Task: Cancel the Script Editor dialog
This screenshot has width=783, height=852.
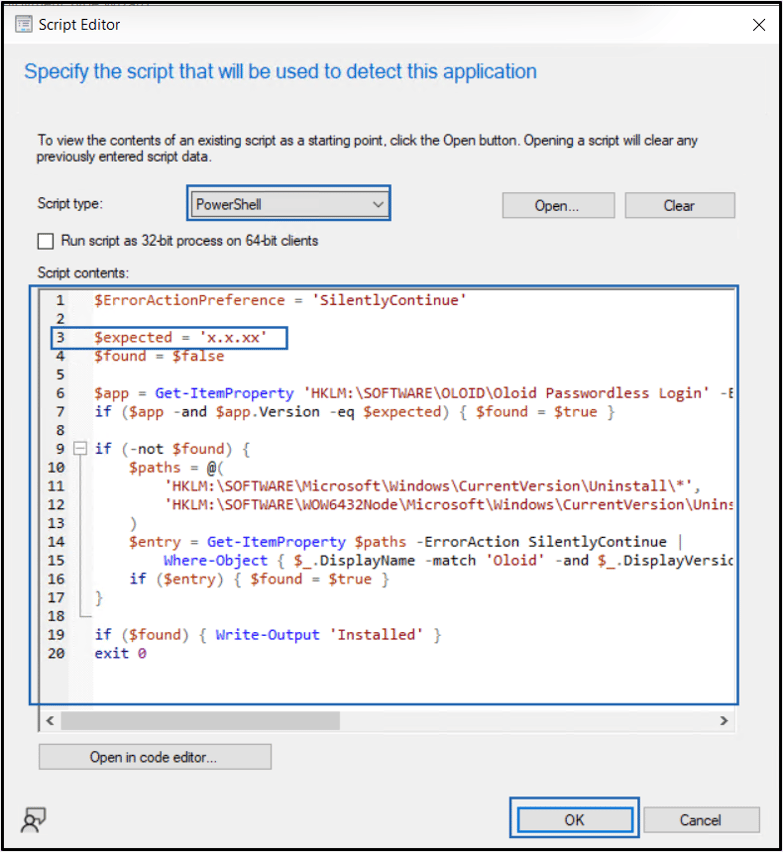Action: click(x=701, y=820)
